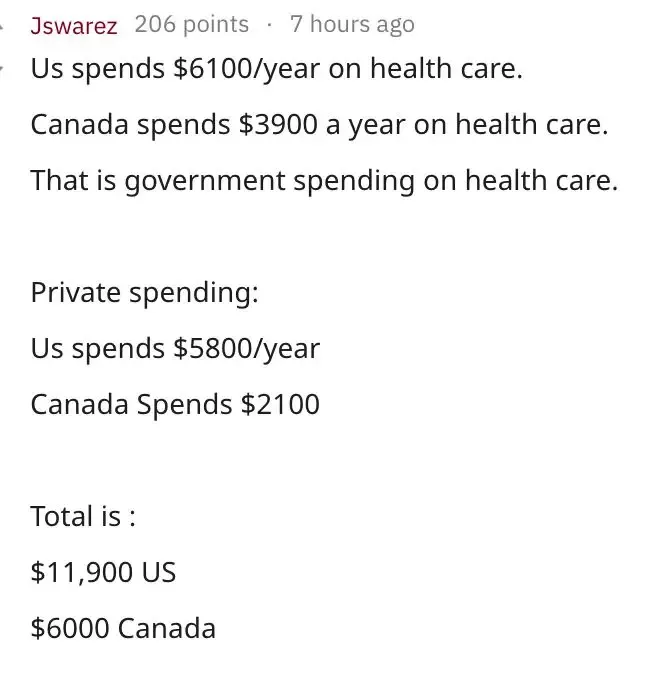Image resolution: width=664 pixels, height=676 pixels.
Task: Click Us in the $5800 line
Action: tap(47, 348)
